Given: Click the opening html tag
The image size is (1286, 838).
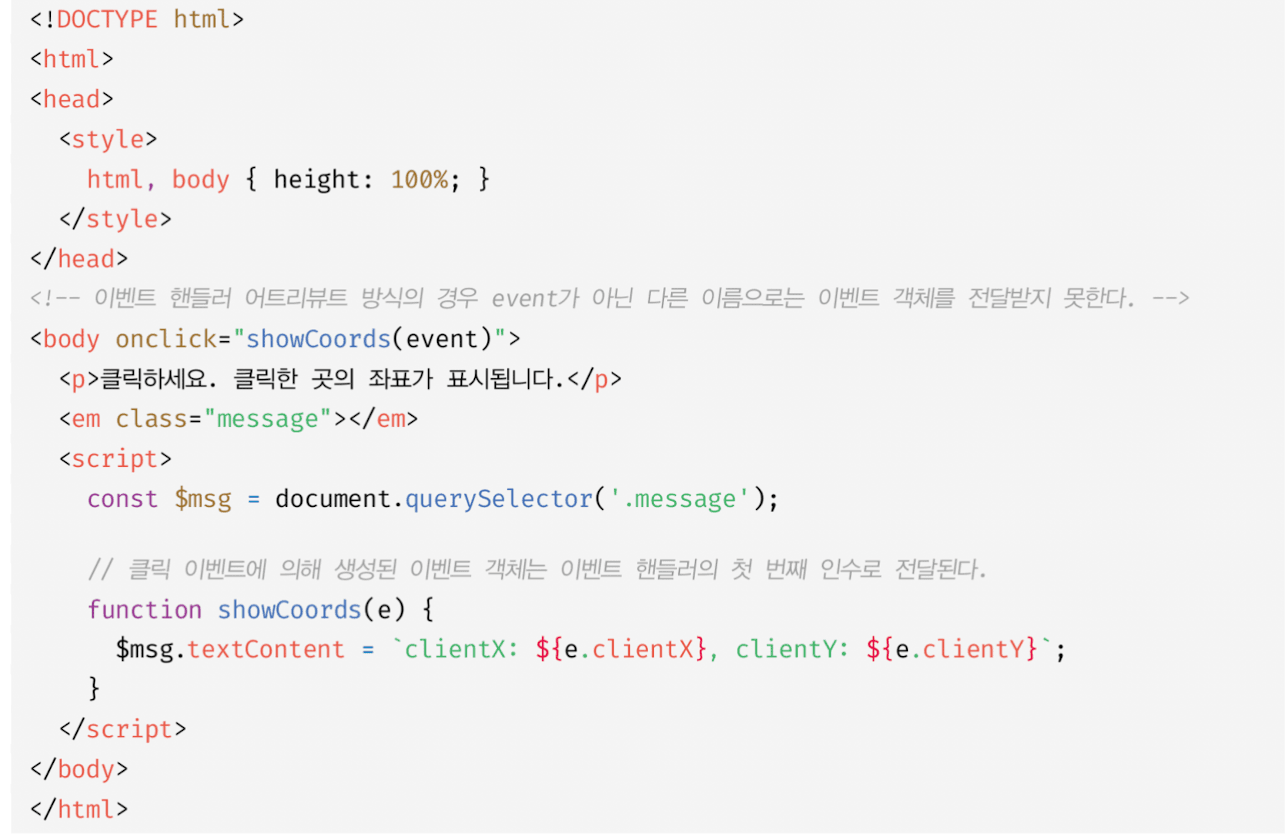Looking at the screenshot, I should [x=72, y=59].
